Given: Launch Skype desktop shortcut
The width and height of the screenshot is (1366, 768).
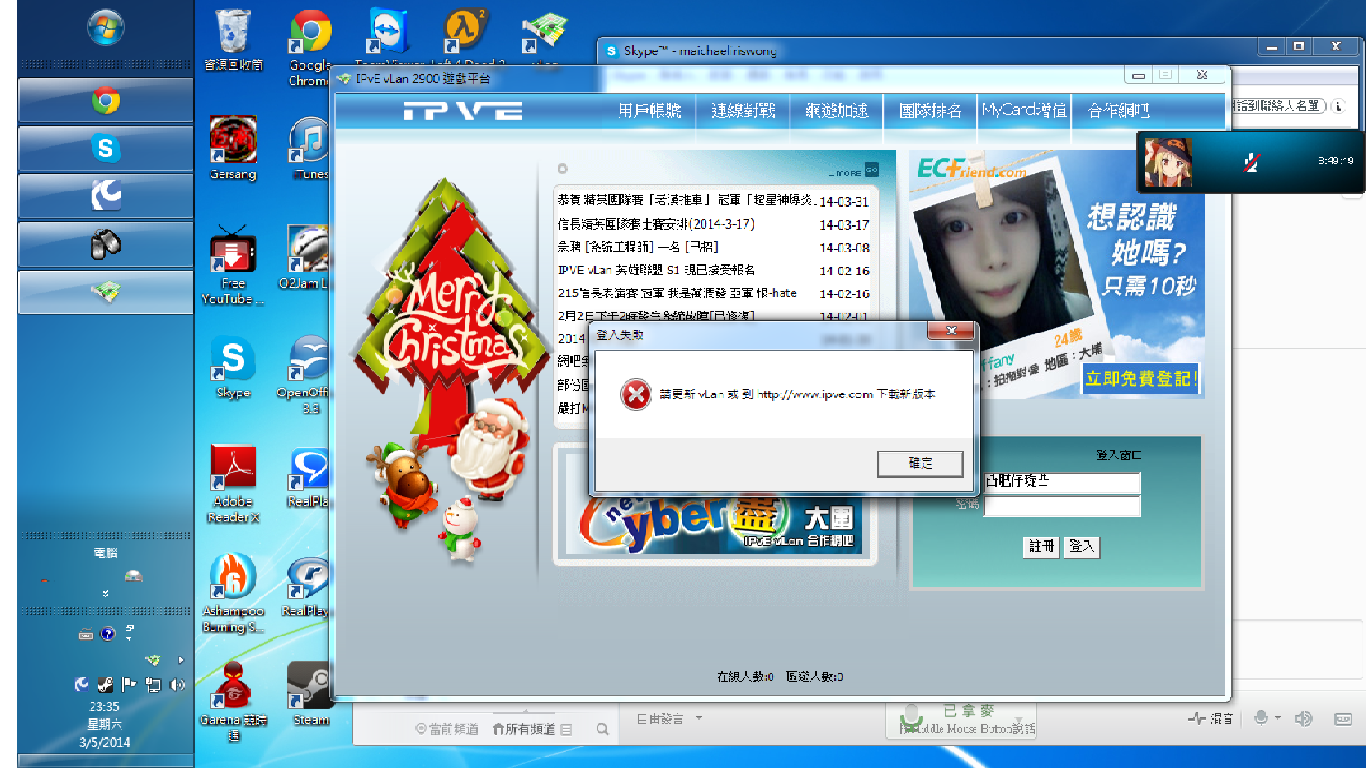Looking at the screenshot, I should pyautogui.click(x=233, y=367).
